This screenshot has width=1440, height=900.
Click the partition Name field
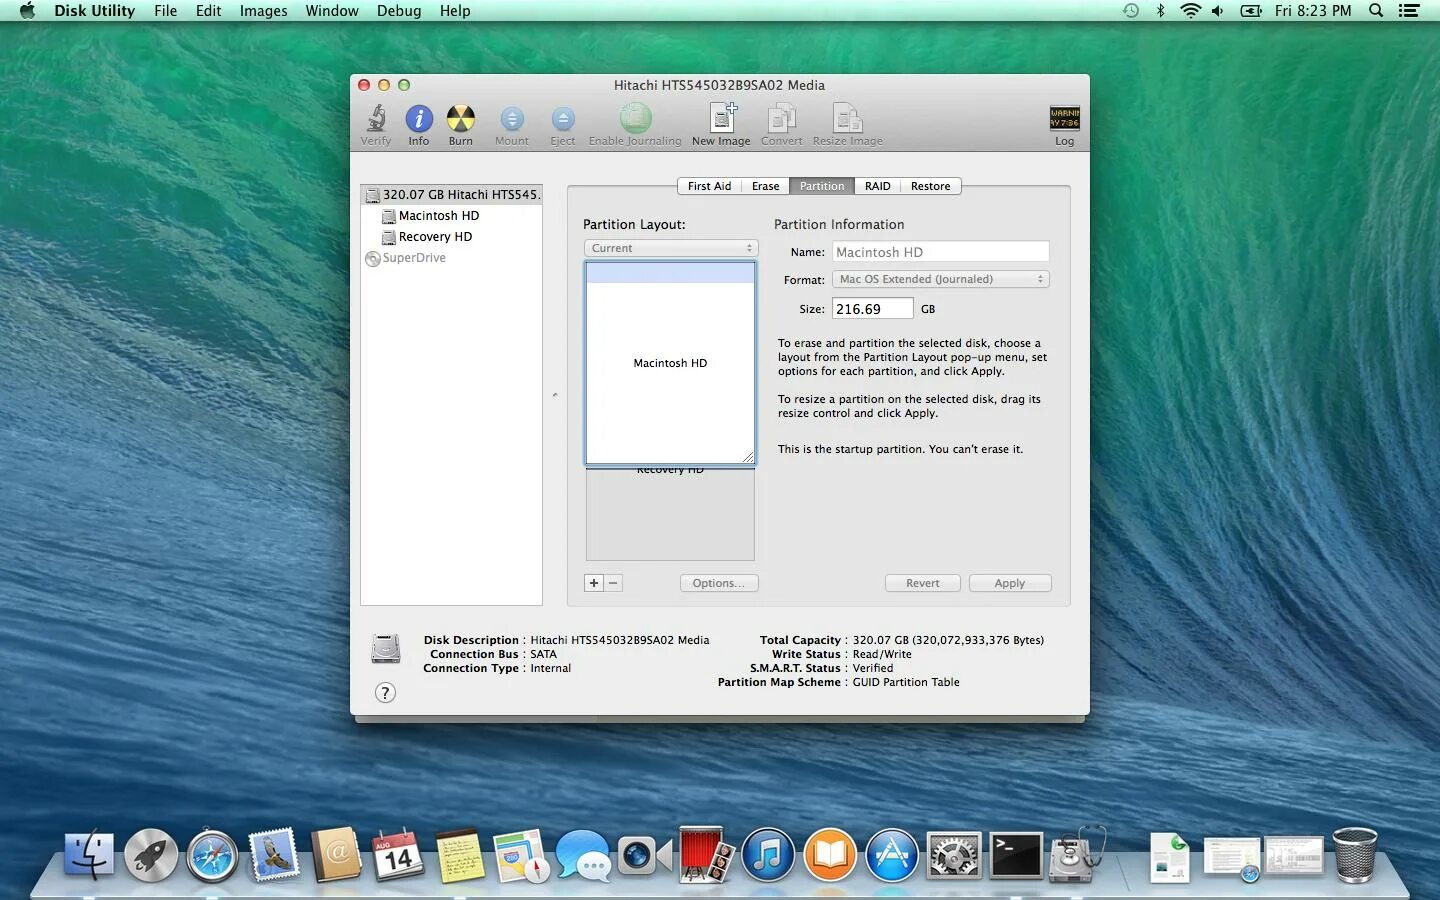940,252
